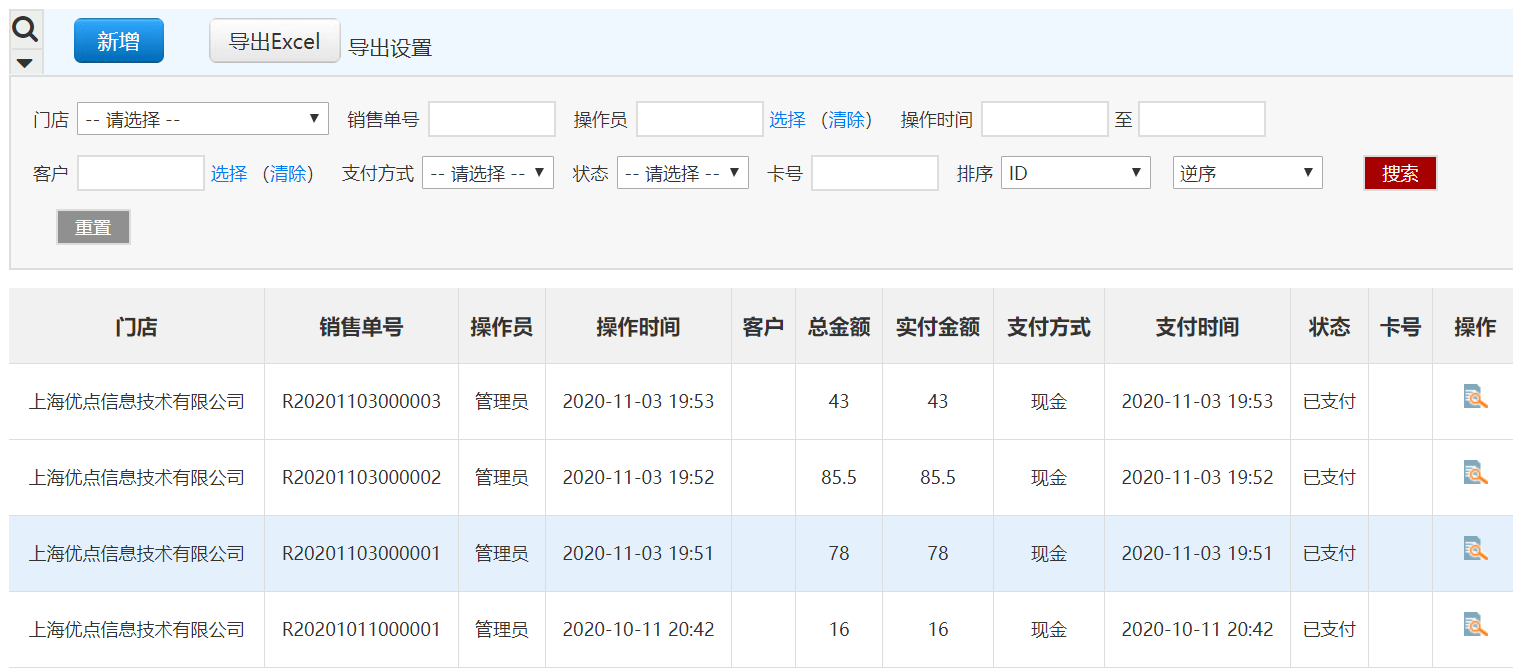Open the 状态 dropdown
The image size is (1513, 670).
tap(683, 173)
